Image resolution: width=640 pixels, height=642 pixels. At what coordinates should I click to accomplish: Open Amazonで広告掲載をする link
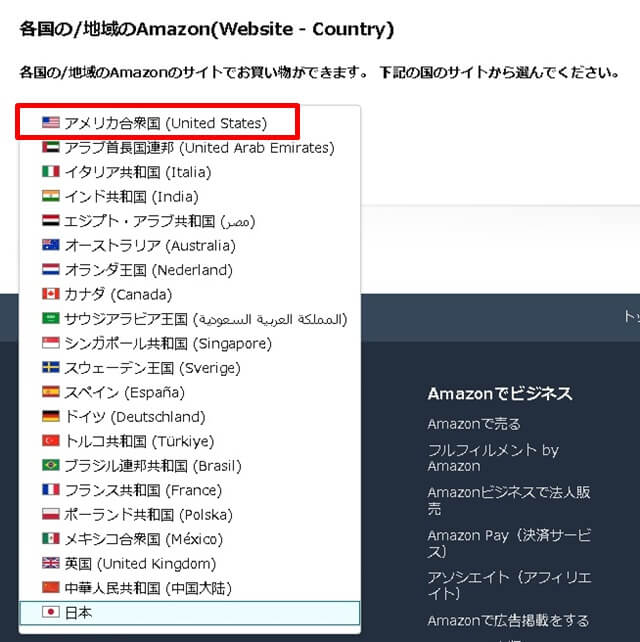tap(508, 620)
